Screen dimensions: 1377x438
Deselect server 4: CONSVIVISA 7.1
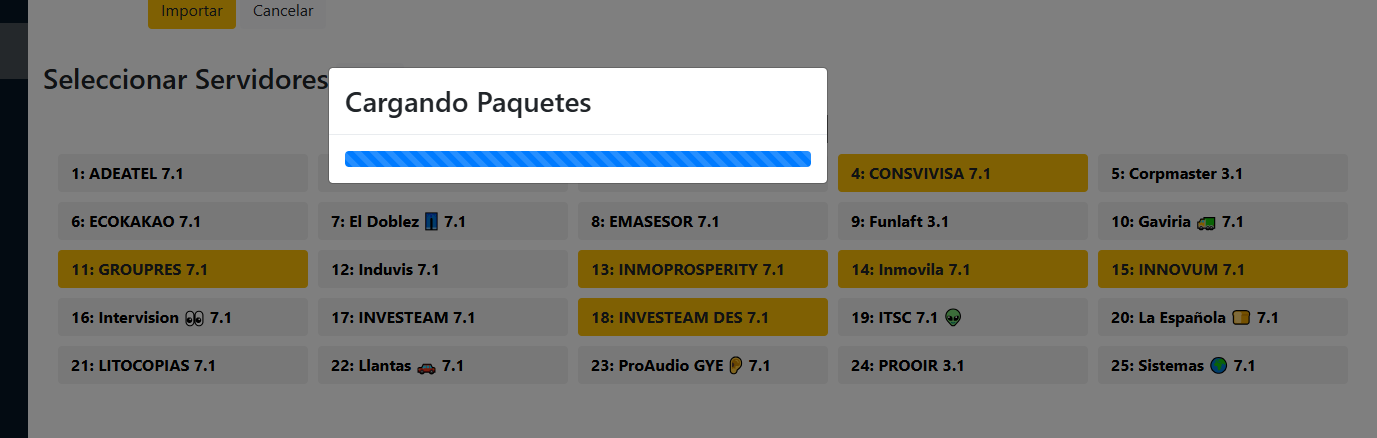[962, 173]
